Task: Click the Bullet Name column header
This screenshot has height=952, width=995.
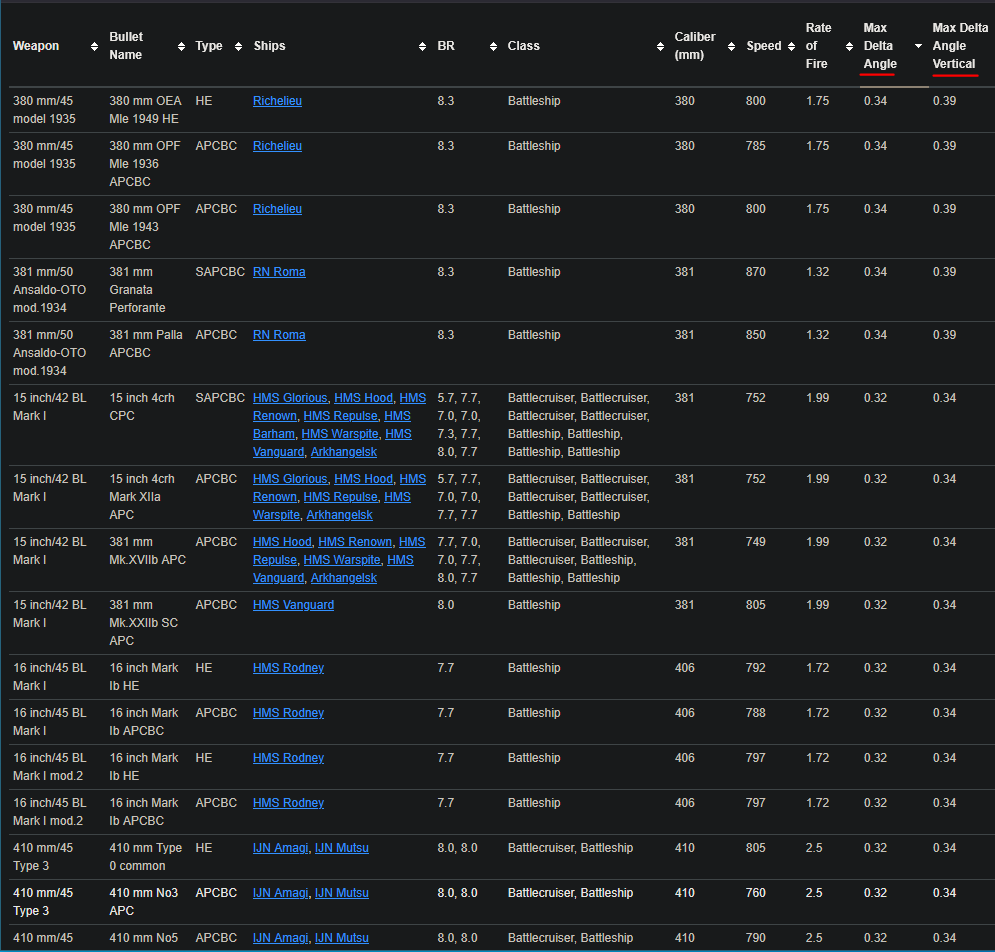Action: (126, 46)
